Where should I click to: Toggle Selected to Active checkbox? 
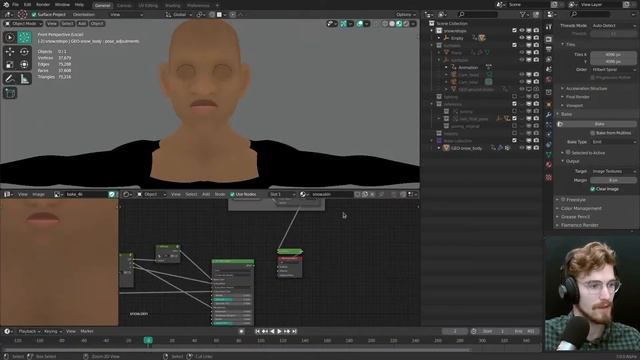(568, 152)
